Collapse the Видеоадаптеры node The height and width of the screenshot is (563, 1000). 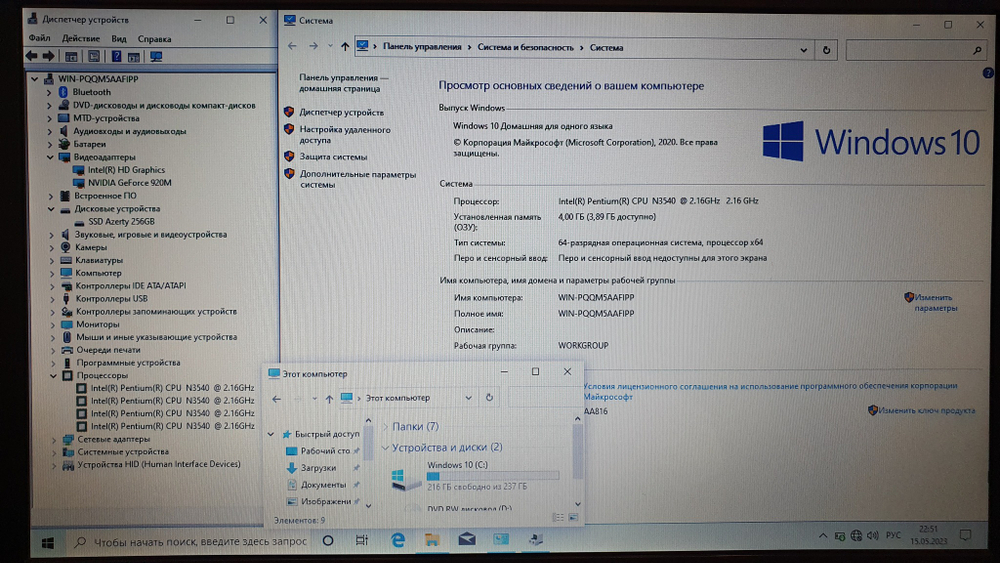pyautogui.click(x=50, y=157)
